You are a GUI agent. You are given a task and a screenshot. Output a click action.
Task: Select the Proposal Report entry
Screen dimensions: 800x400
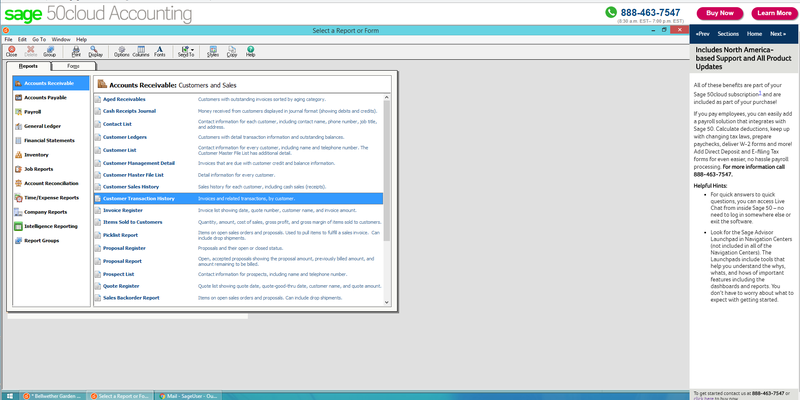[238, 261]
